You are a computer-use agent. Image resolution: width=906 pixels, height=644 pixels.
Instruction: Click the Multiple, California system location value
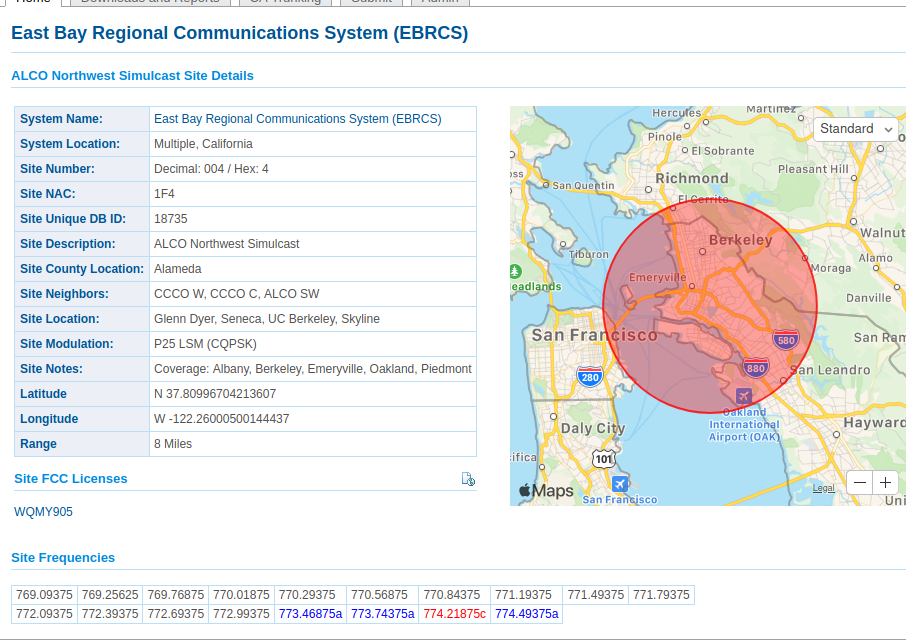tap(203, 144)
